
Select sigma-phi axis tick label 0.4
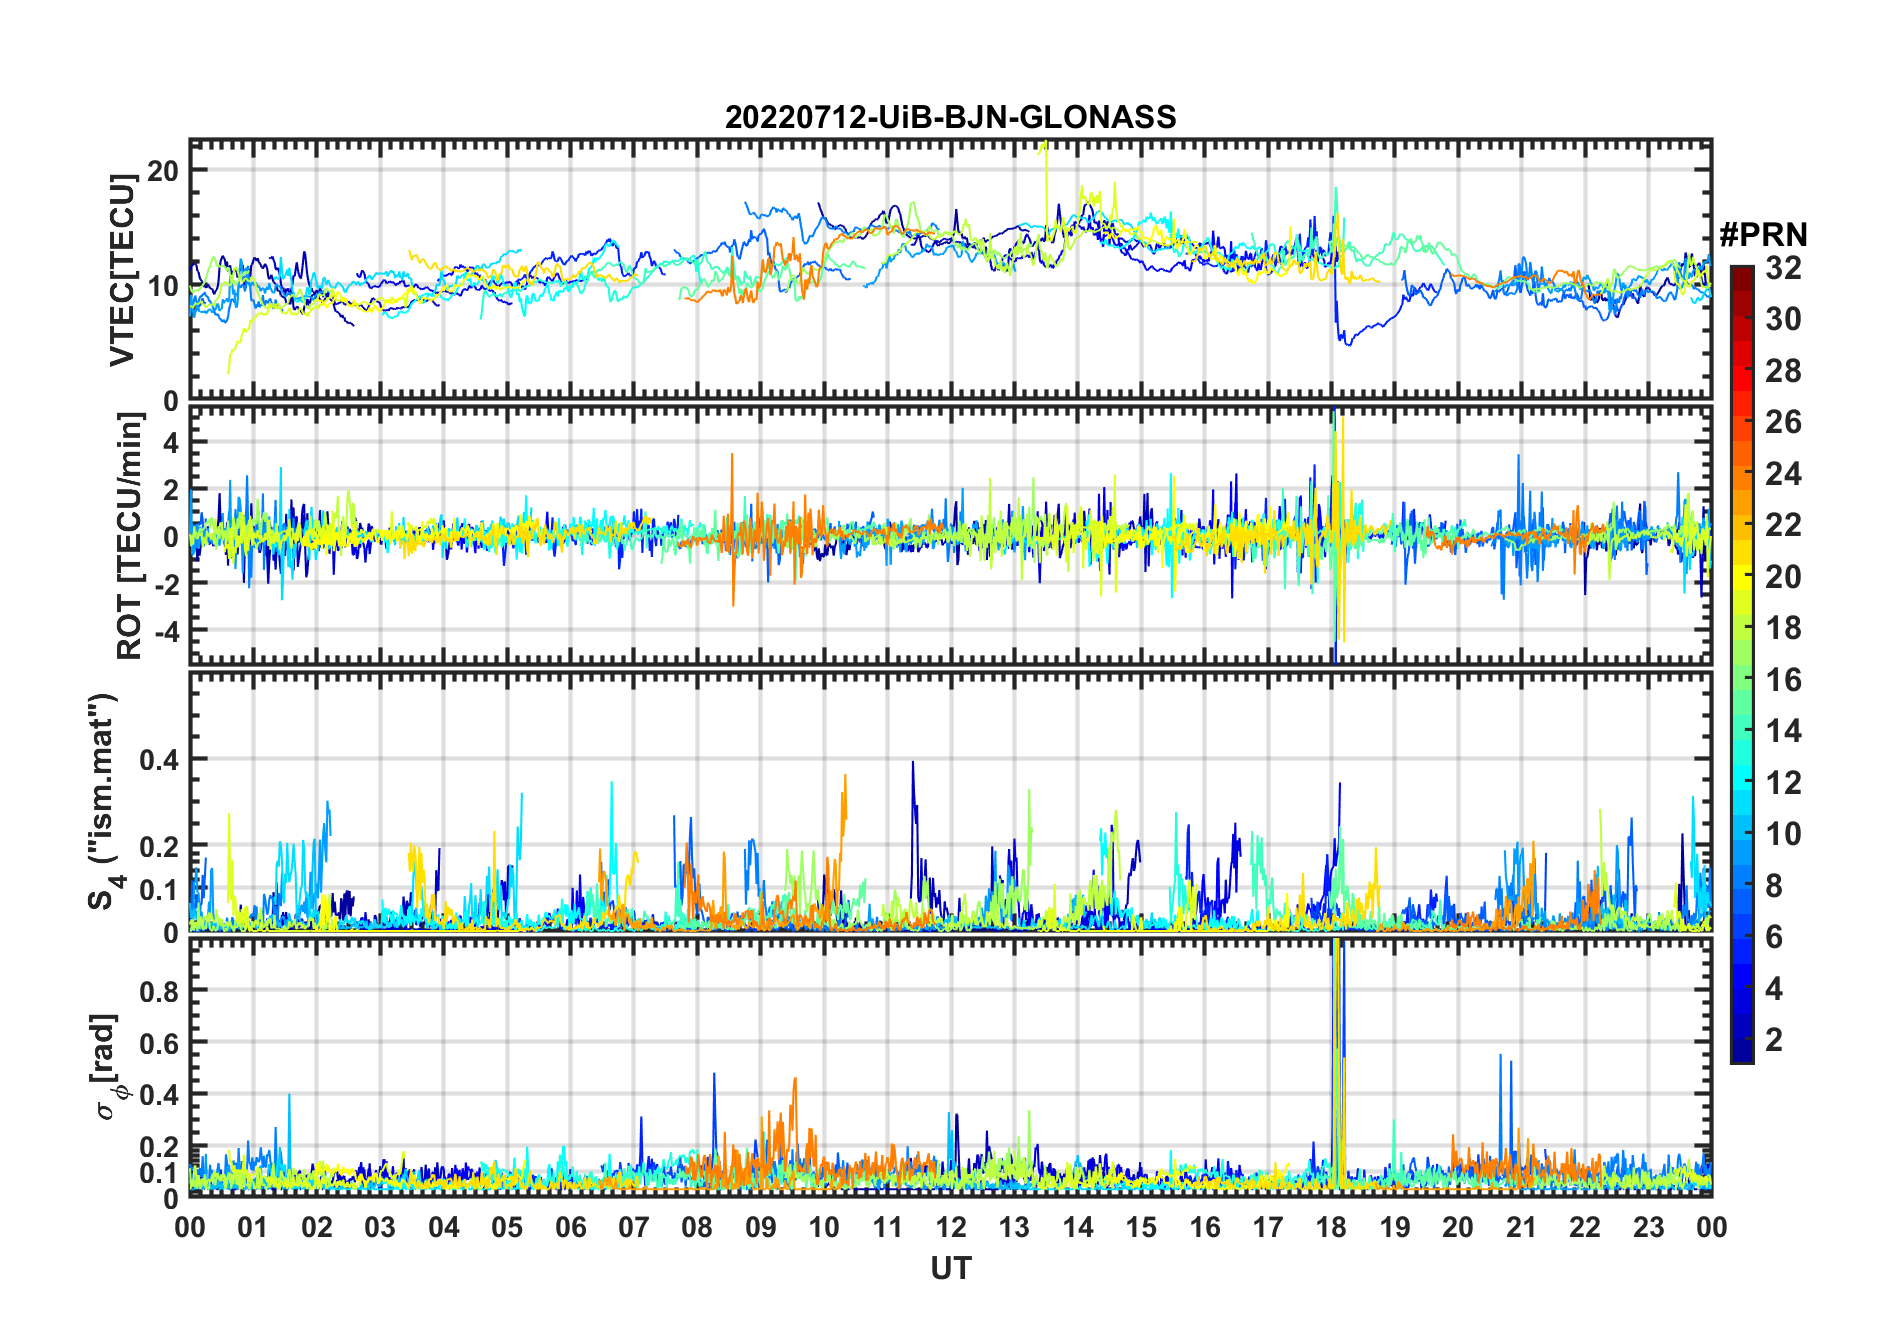159,1095
